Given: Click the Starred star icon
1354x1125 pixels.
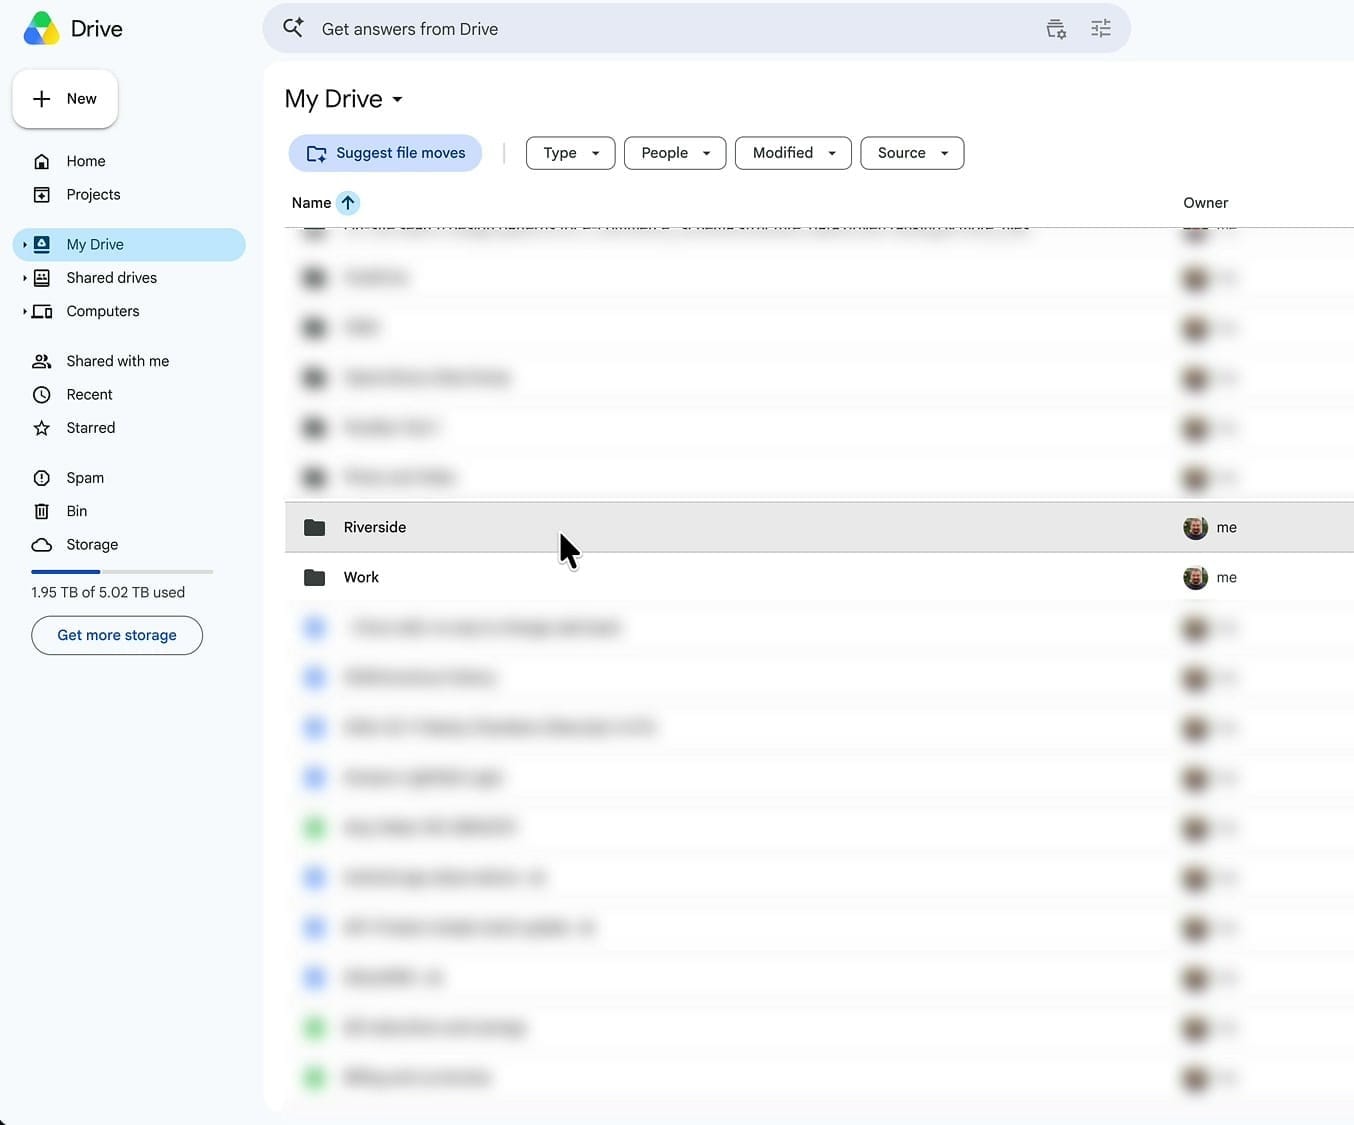Looking at the screenshot, I should (x=42, y=428).
